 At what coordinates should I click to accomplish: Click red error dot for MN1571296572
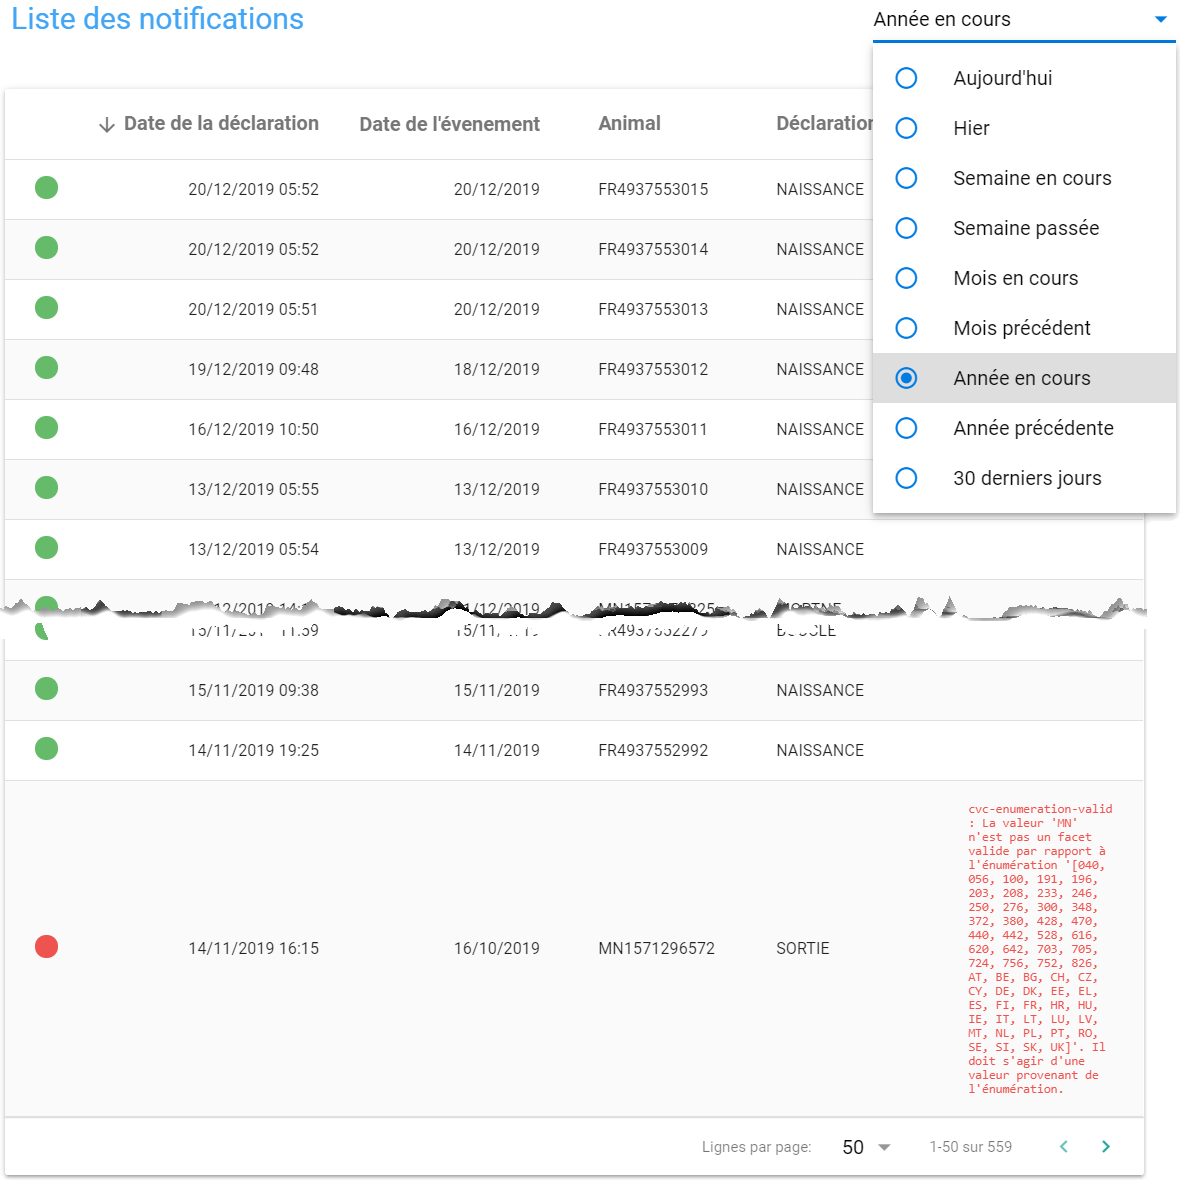pyautogui.click(x=47, y=947)
